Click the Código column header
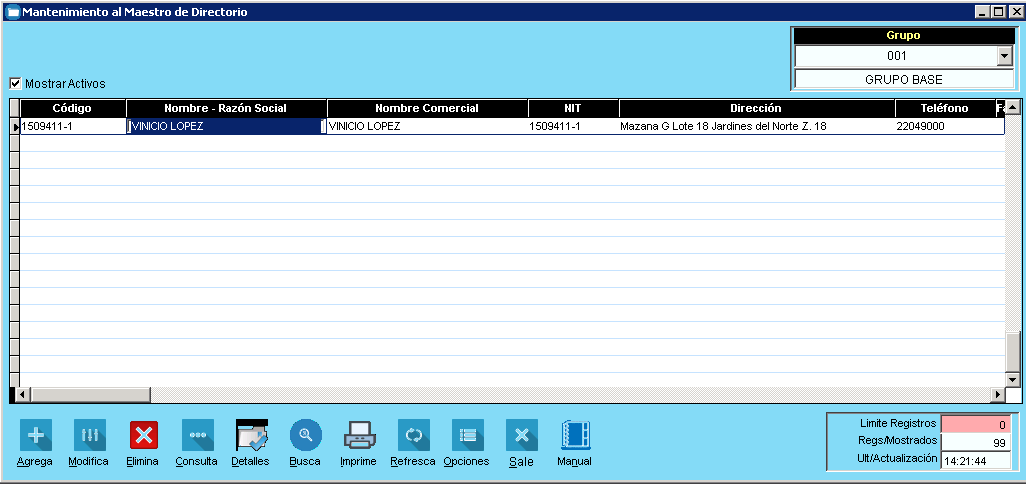The image size is (1026, 484). [x=72, y=108]
